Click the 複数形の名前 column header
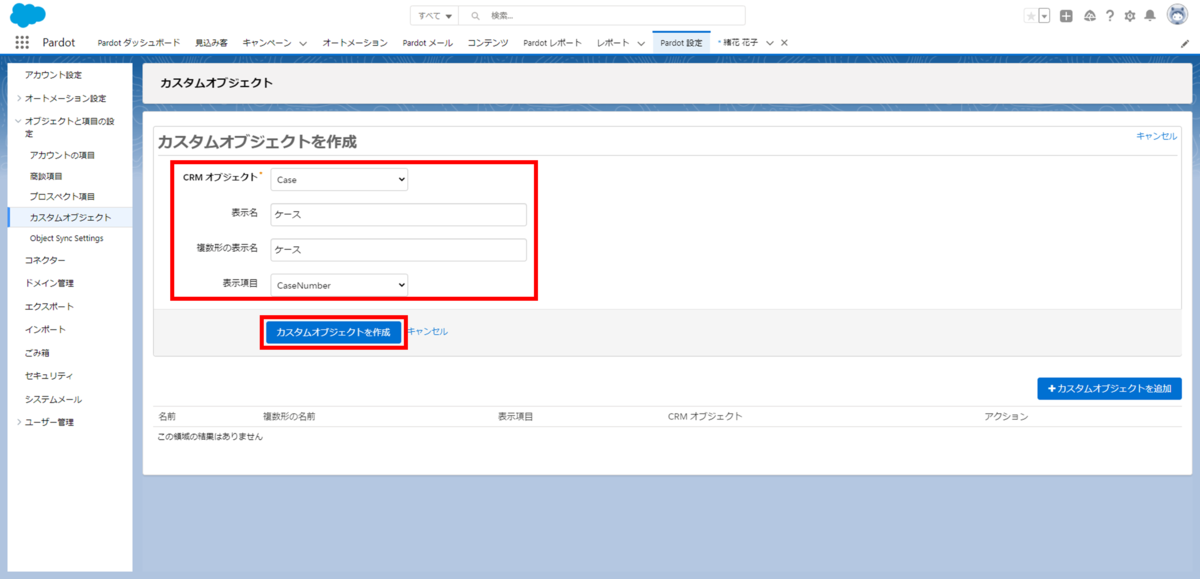 (289, 416)
